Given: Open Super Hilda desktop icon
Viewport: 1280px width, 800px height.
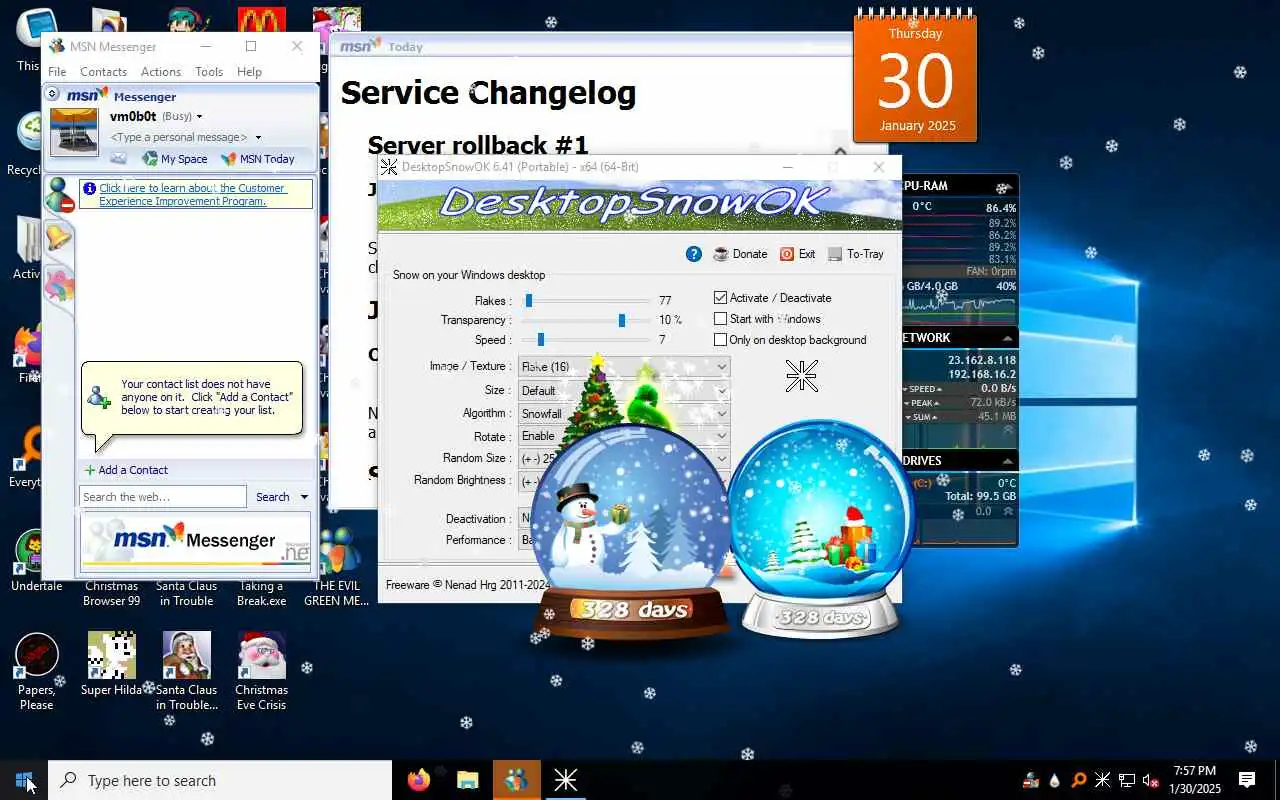Looking at the screenshot, I should coord(111,663).
